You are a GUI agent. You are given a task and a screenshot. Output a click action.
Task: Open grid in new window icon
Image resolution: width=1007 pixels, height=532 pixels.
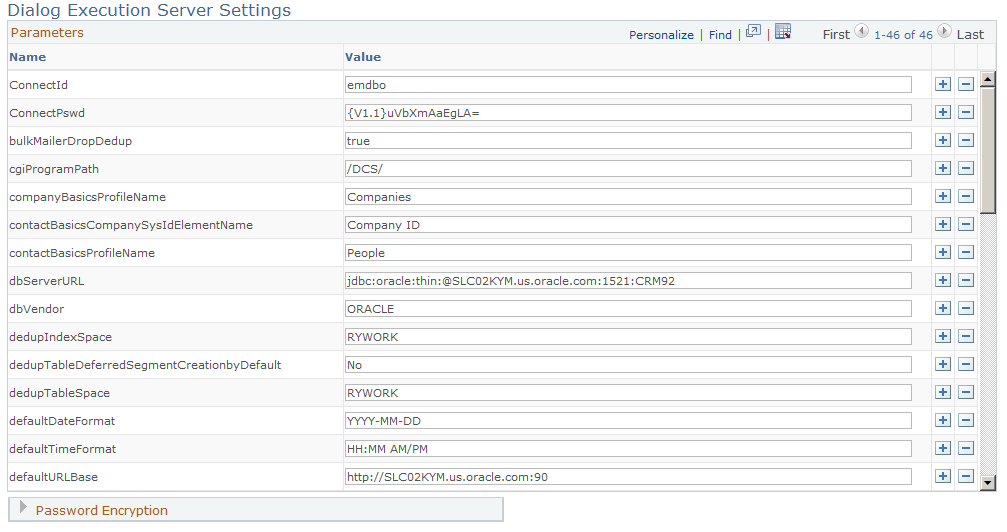[x=753, y=31]
